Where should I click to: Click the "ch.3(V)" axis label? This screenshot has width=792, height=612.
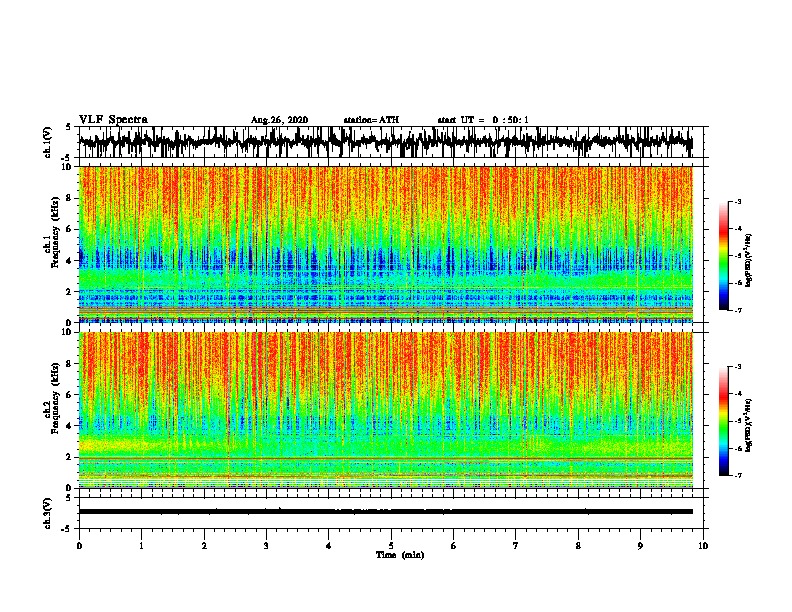click(47, 514)
